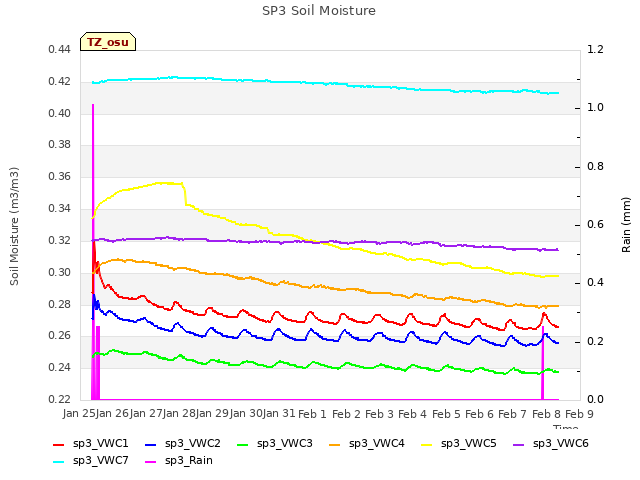Click the sp3_VWC1 legend entry
The height and width of the screenshot is (480, 640).
point(91,443)
